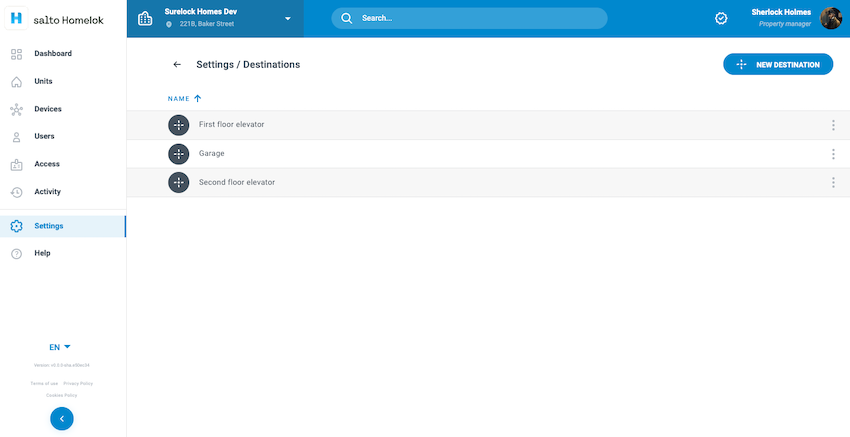Click the Sherlock Holmes user name

pyautogui.click(x=781, y=12)
